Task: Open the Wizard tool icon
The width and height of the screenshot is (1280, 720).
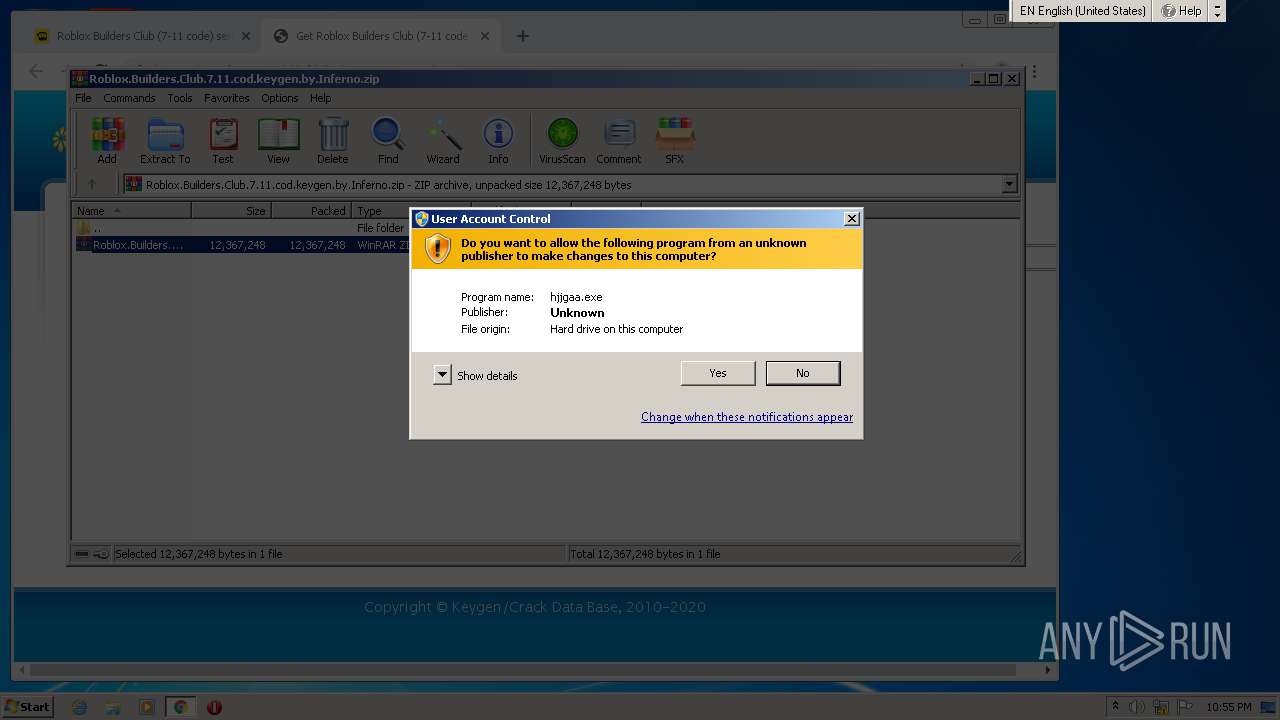Action: pos(443,140)
